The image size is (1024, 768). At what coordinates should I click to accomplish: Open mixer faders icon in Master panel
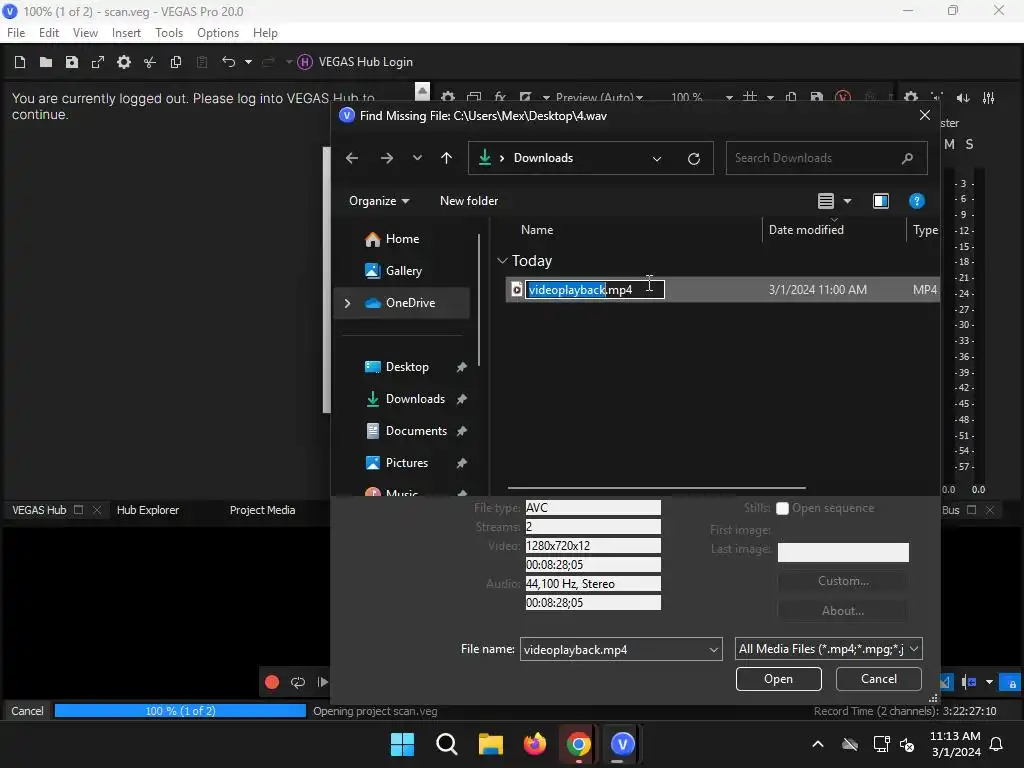pos(989,98)
